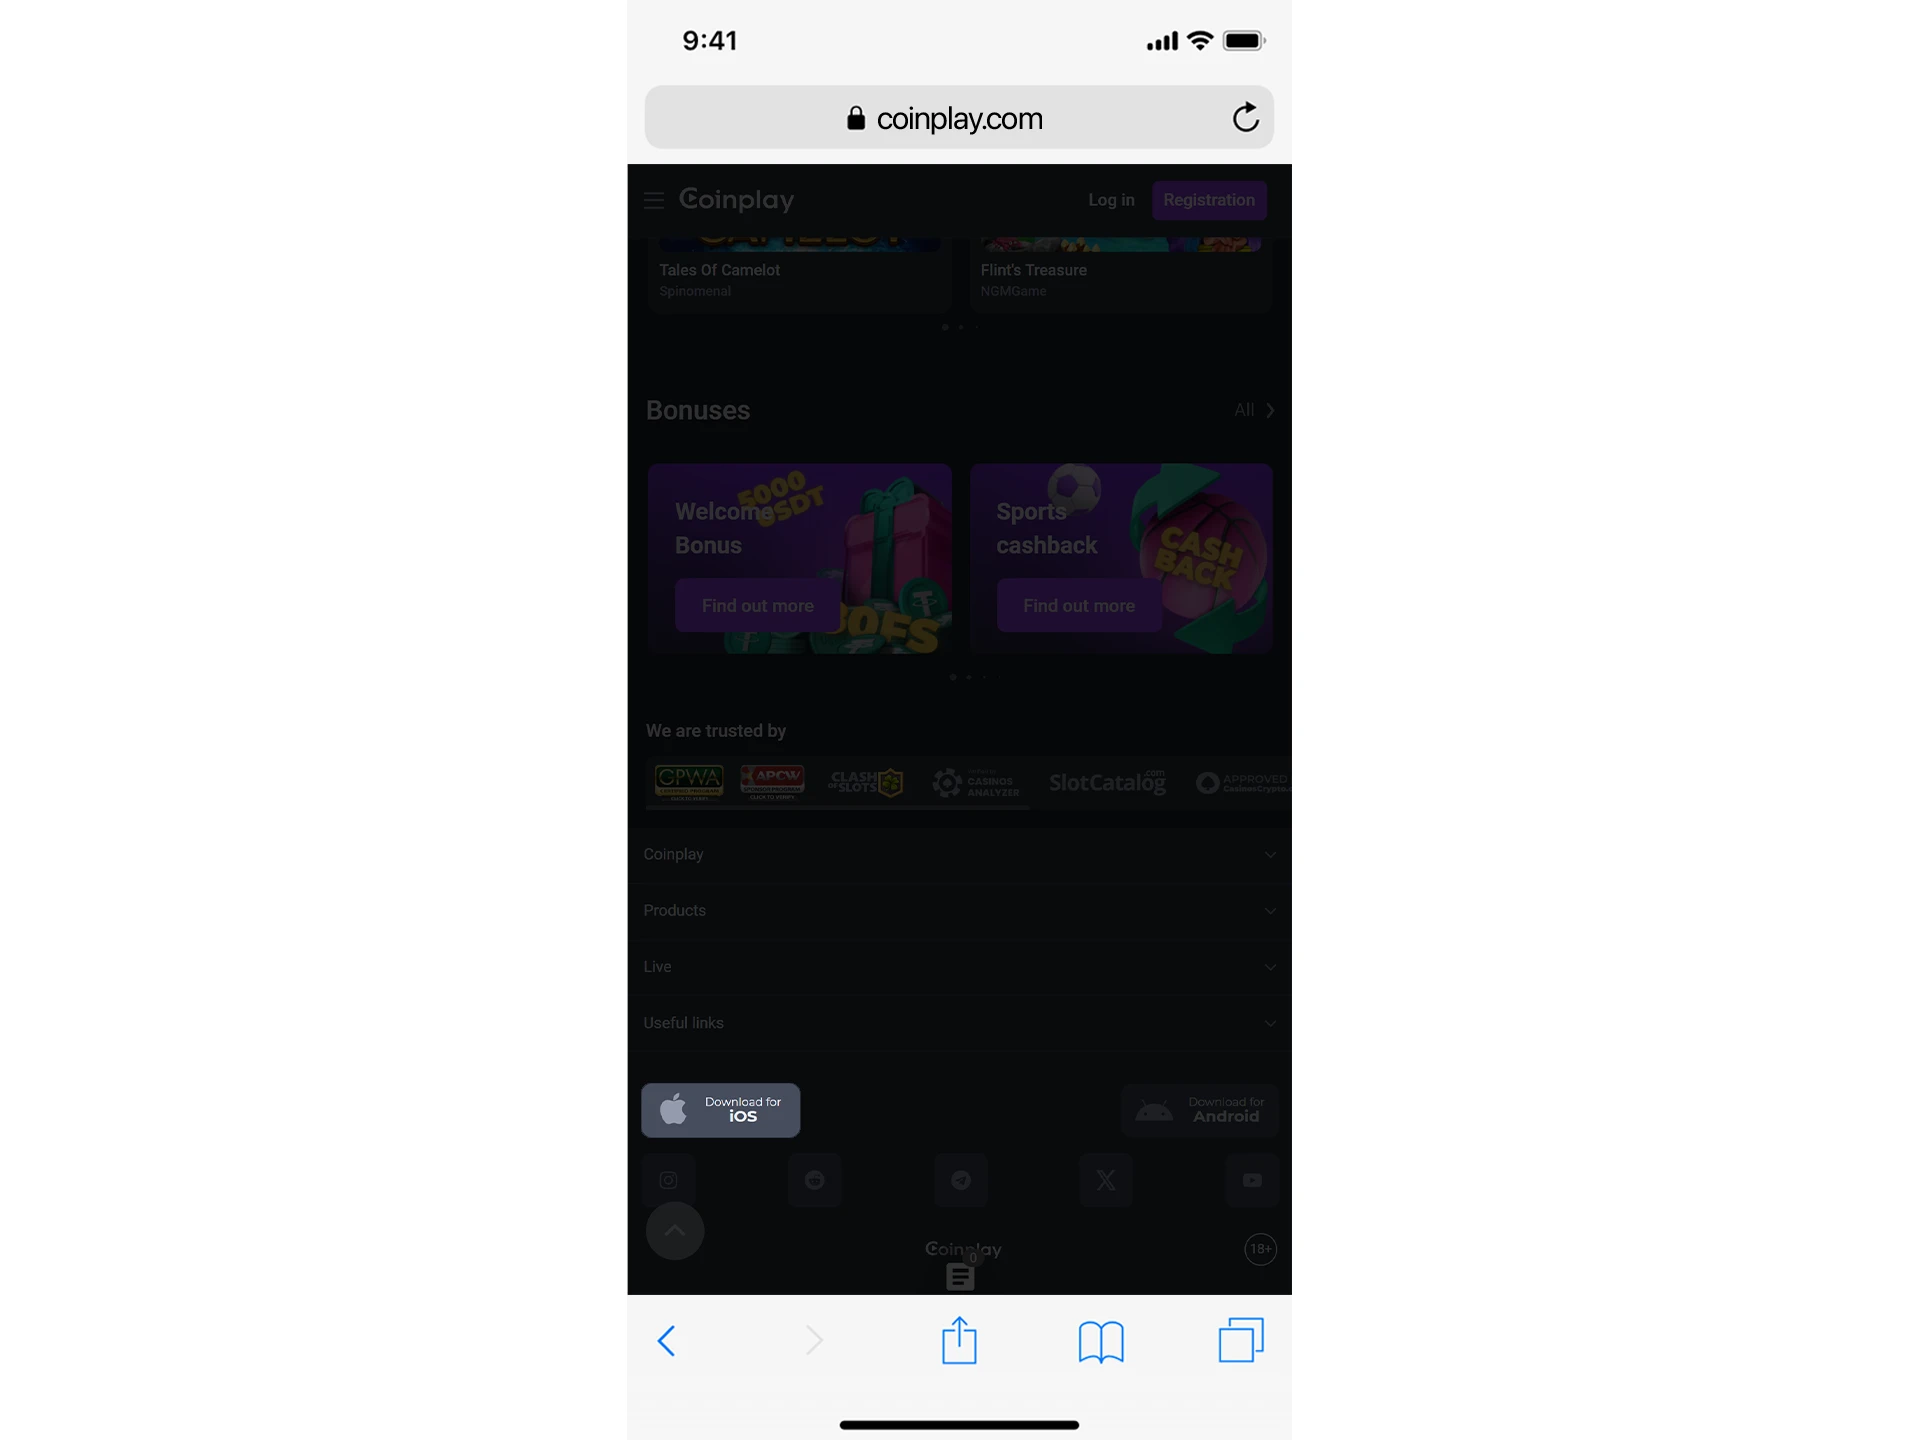
Task: Click Registration button
Action: pos(1209,198)
